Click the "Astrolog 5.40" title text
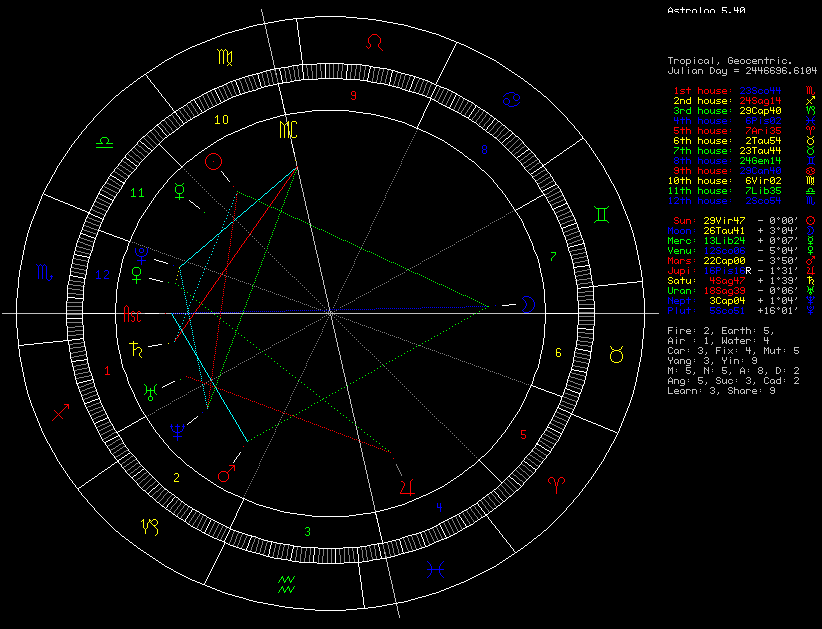Viewport: 822px width, 629px height. coord(706,11)
